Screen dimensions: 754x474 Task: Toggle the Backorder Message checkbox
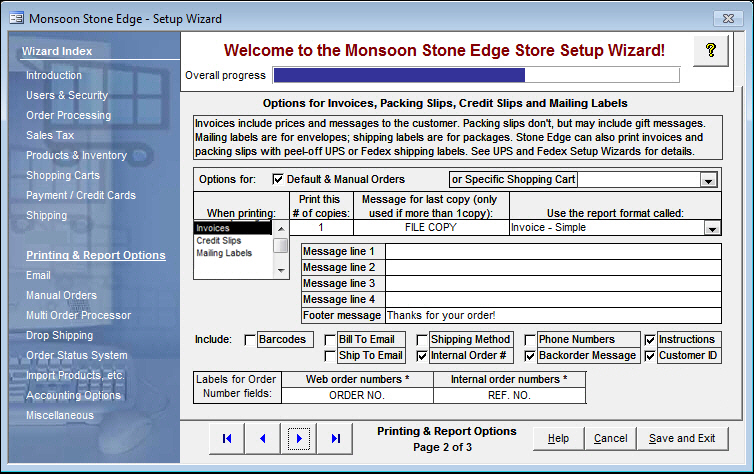pyautogui.click(x=530, y=356)
